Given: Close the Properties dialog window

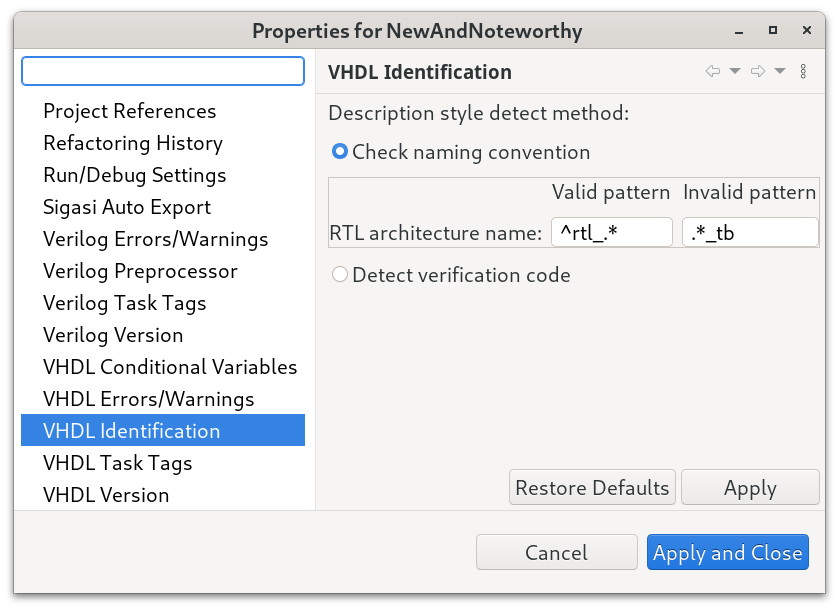Looking at the screenshot, I should pos(807,30).
